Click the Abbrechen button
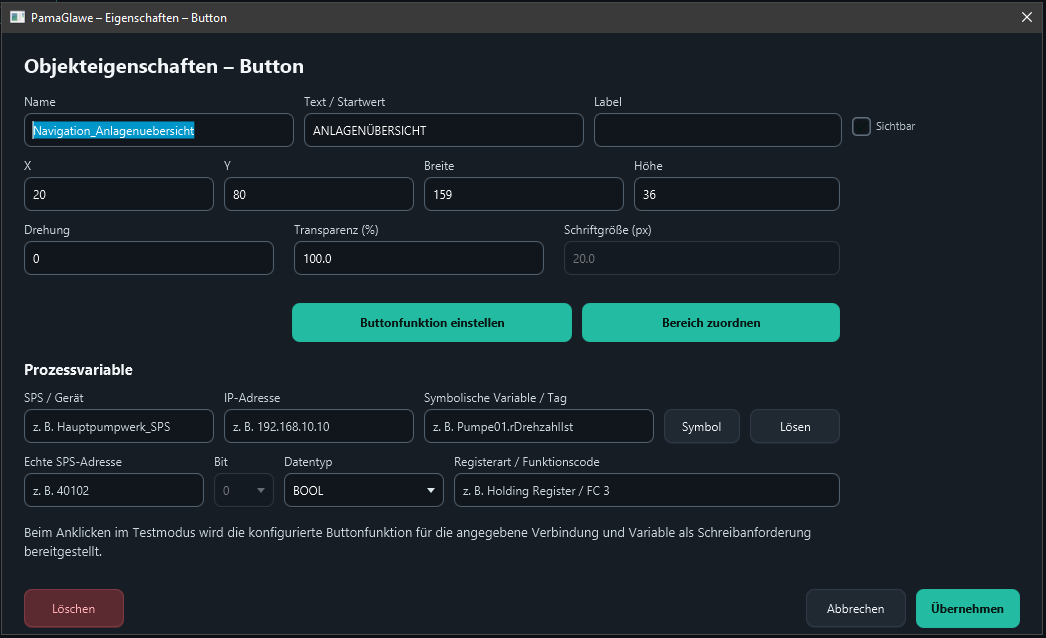The height and width of the screenshot is (638, 1046). coord(855,609)
